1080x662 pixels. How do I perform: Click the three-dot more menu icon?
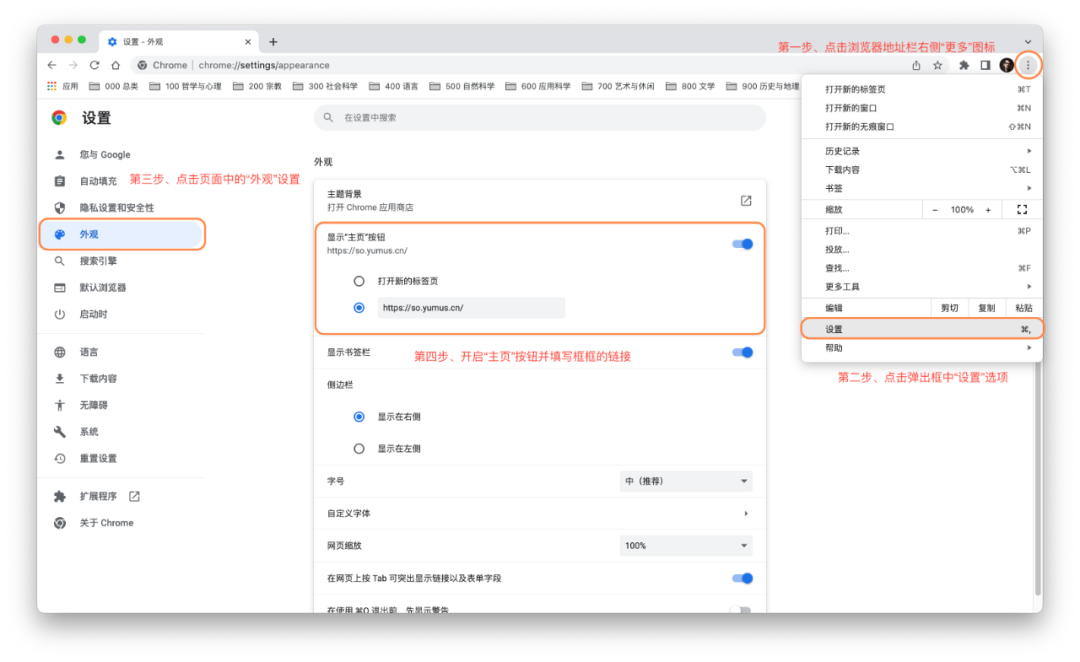1028,65
